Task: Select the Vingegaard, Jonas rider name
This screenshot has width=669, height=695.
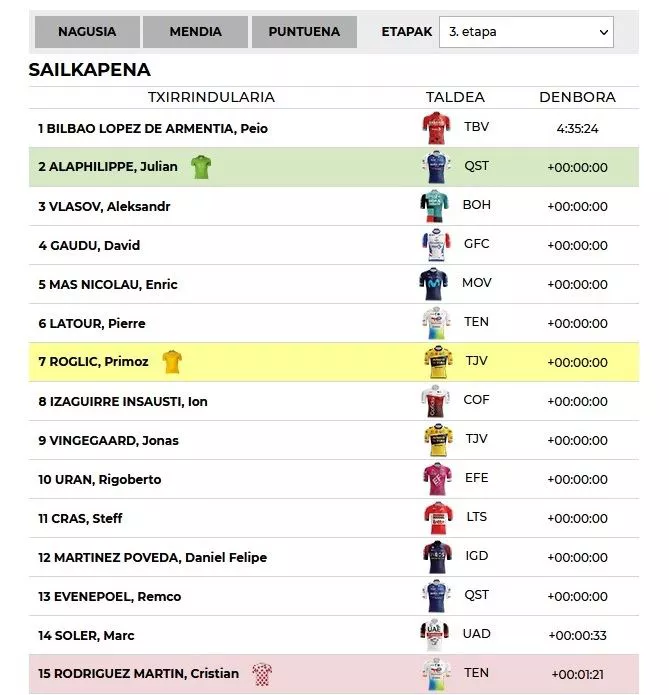Action: (x=108, y=441)
